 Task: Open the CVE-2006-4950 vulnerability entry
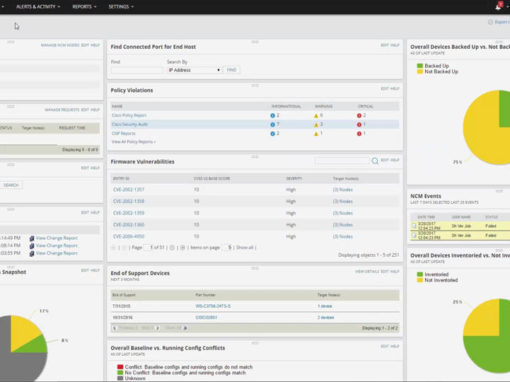pos(129,236)
